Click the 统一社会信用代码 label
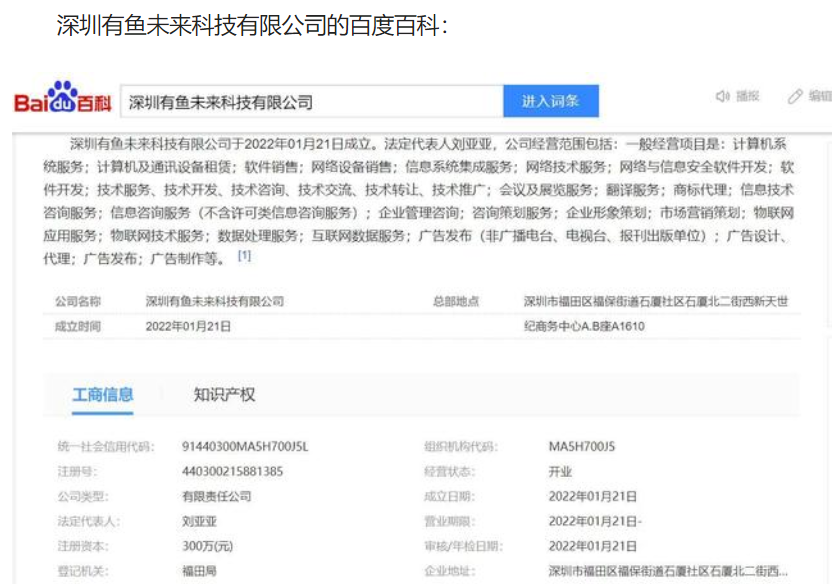Screen dimensions: 835x584 tap(106, 446)
